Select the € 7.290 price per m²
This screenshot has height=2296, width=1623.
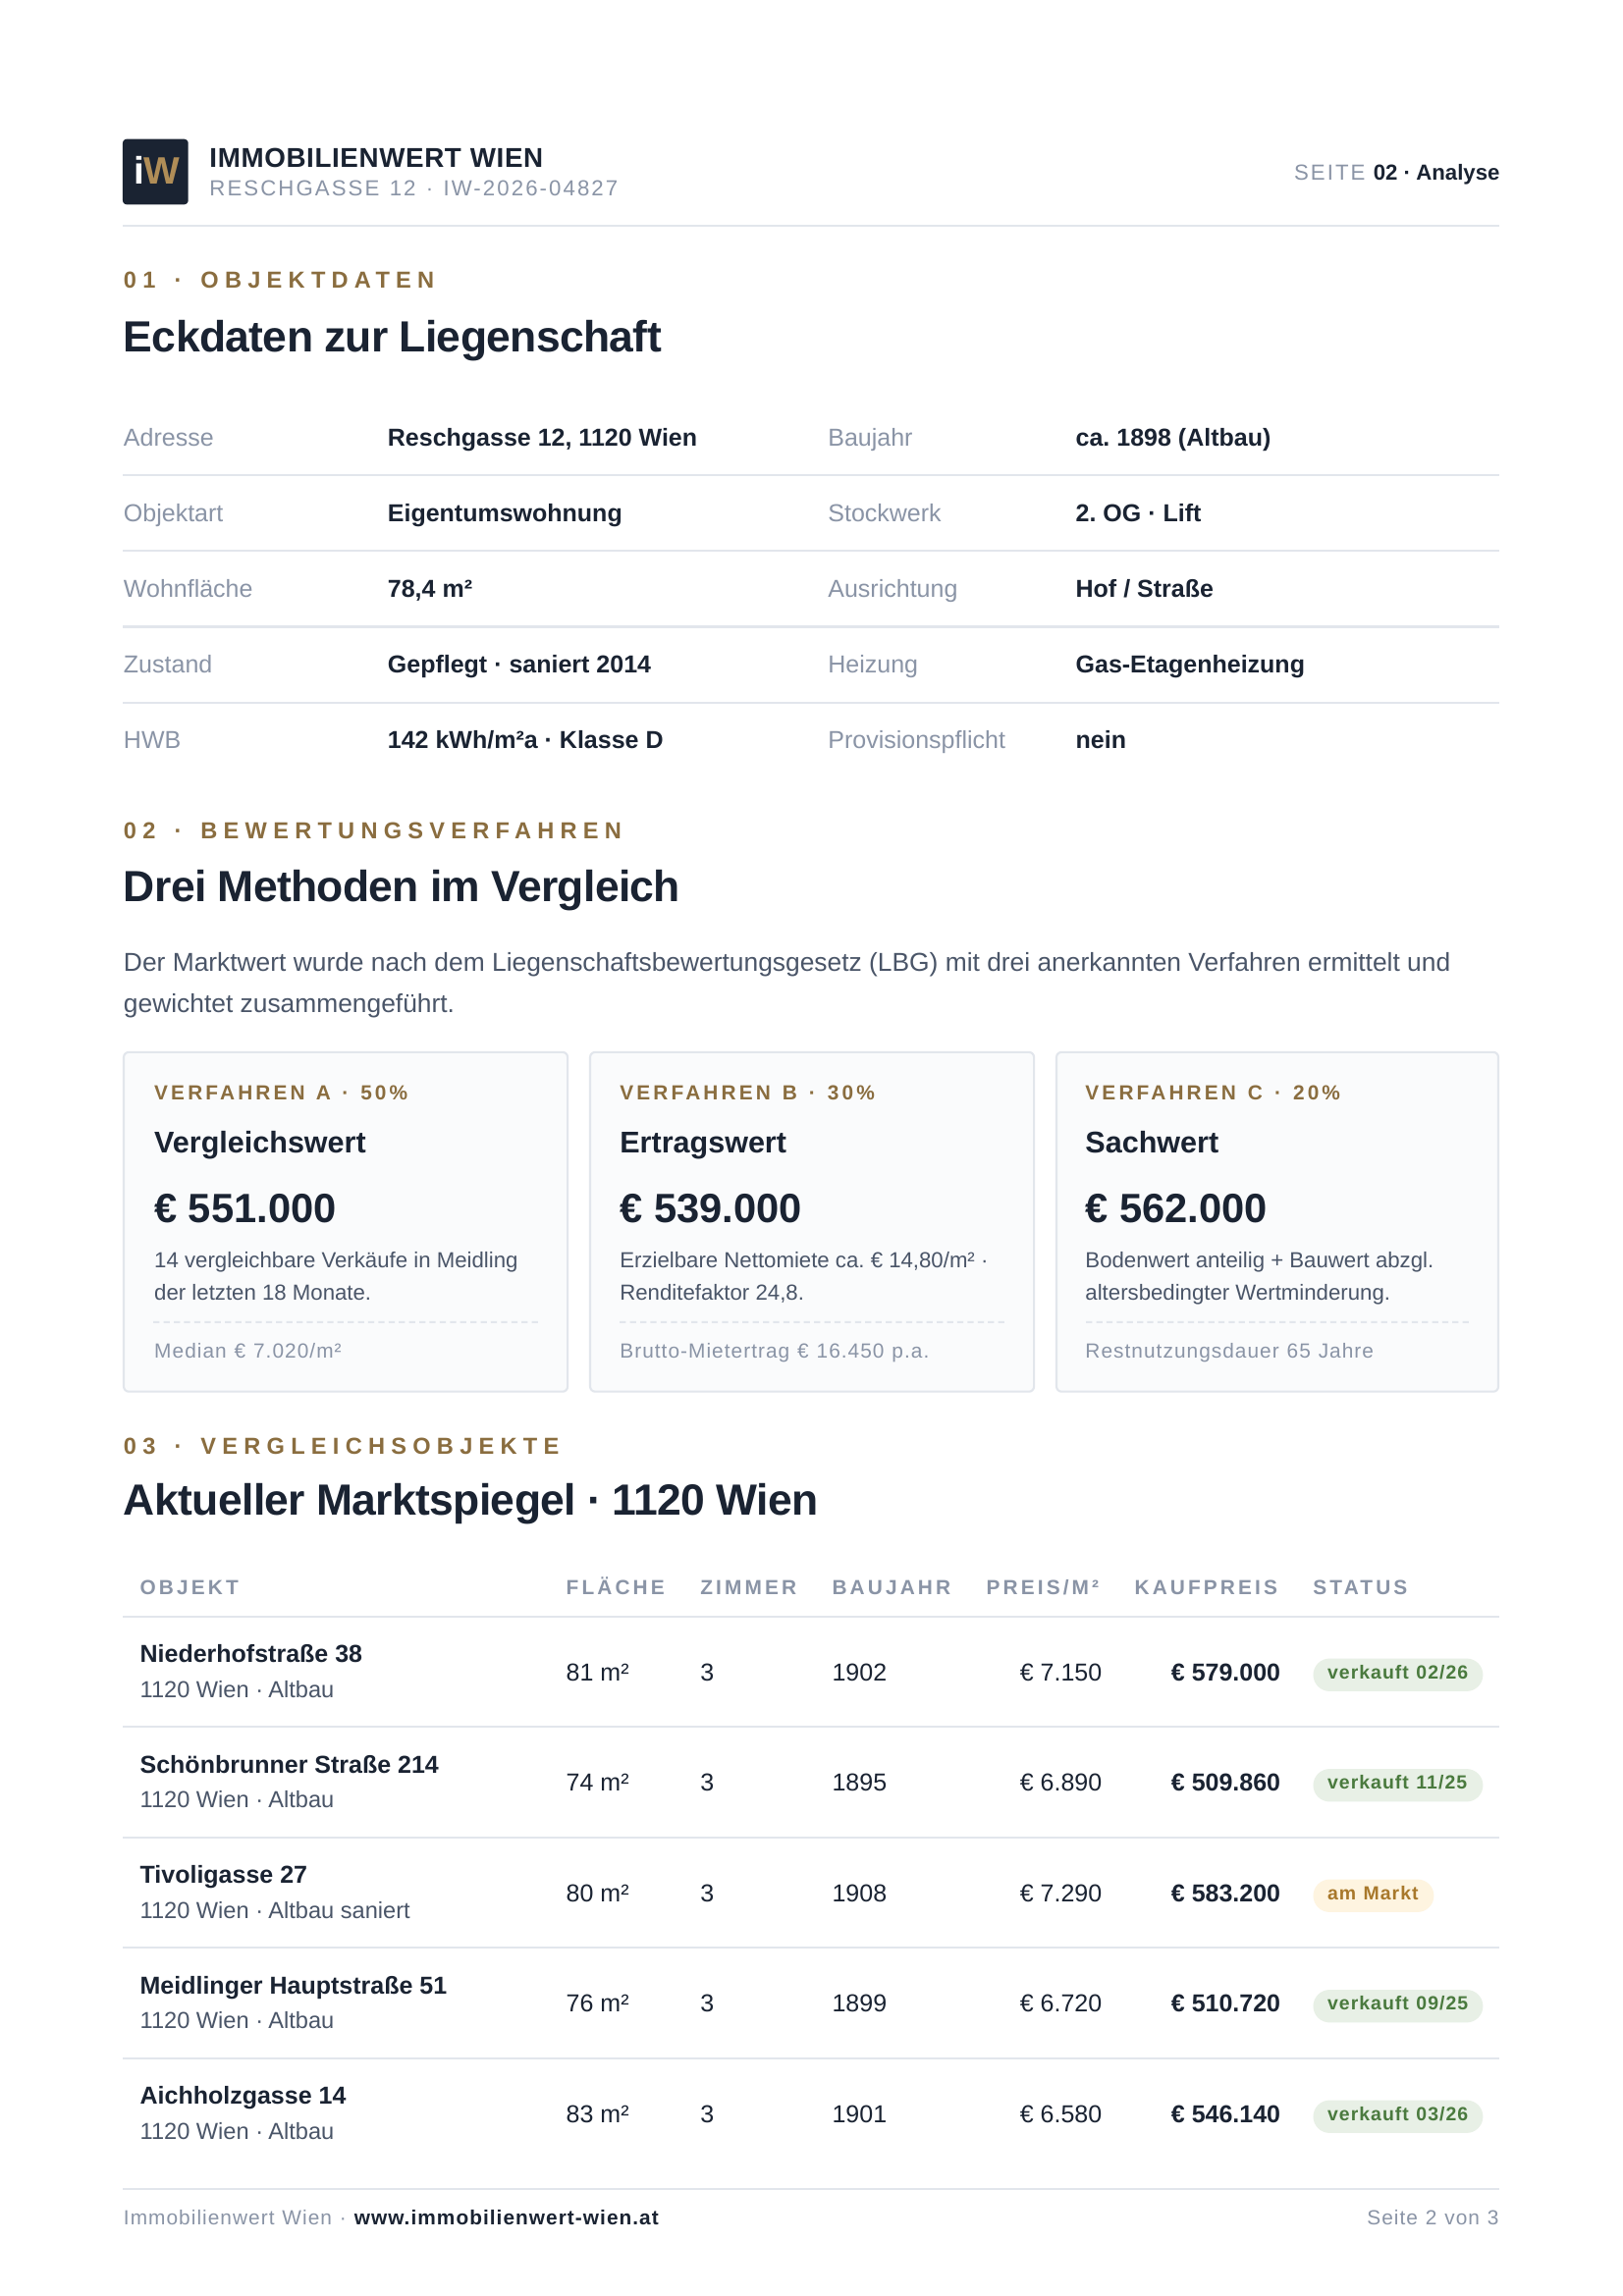click(x=1060, y=1894)
